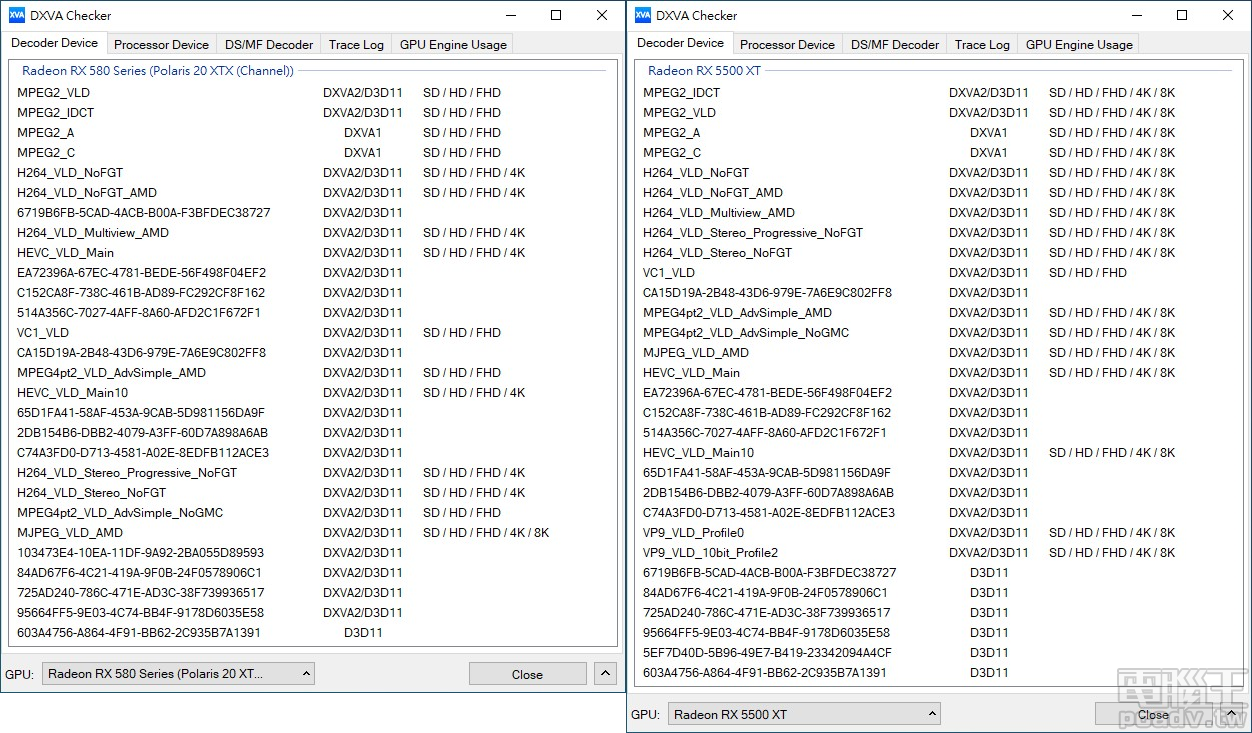Close the left window with the X icon
Image resolution: width=1252 pixels, height=733 pixels.
click(602, 15)
